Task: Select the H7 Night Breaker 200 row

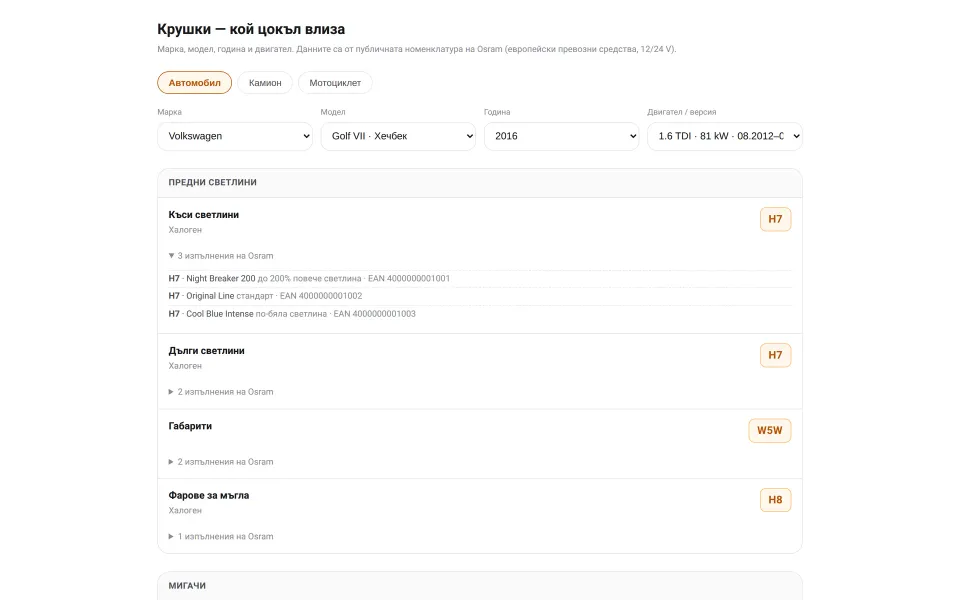Action: pos(480,279)
